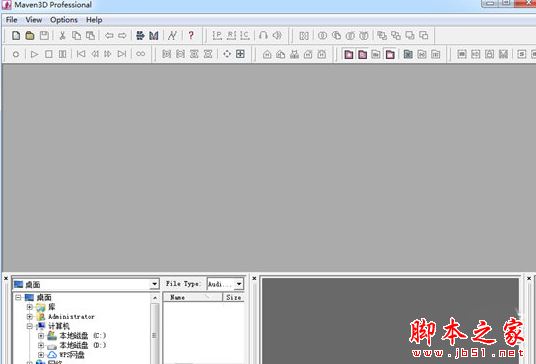
Task: Click the four-arrow move icon
Action: click(227, 54)
